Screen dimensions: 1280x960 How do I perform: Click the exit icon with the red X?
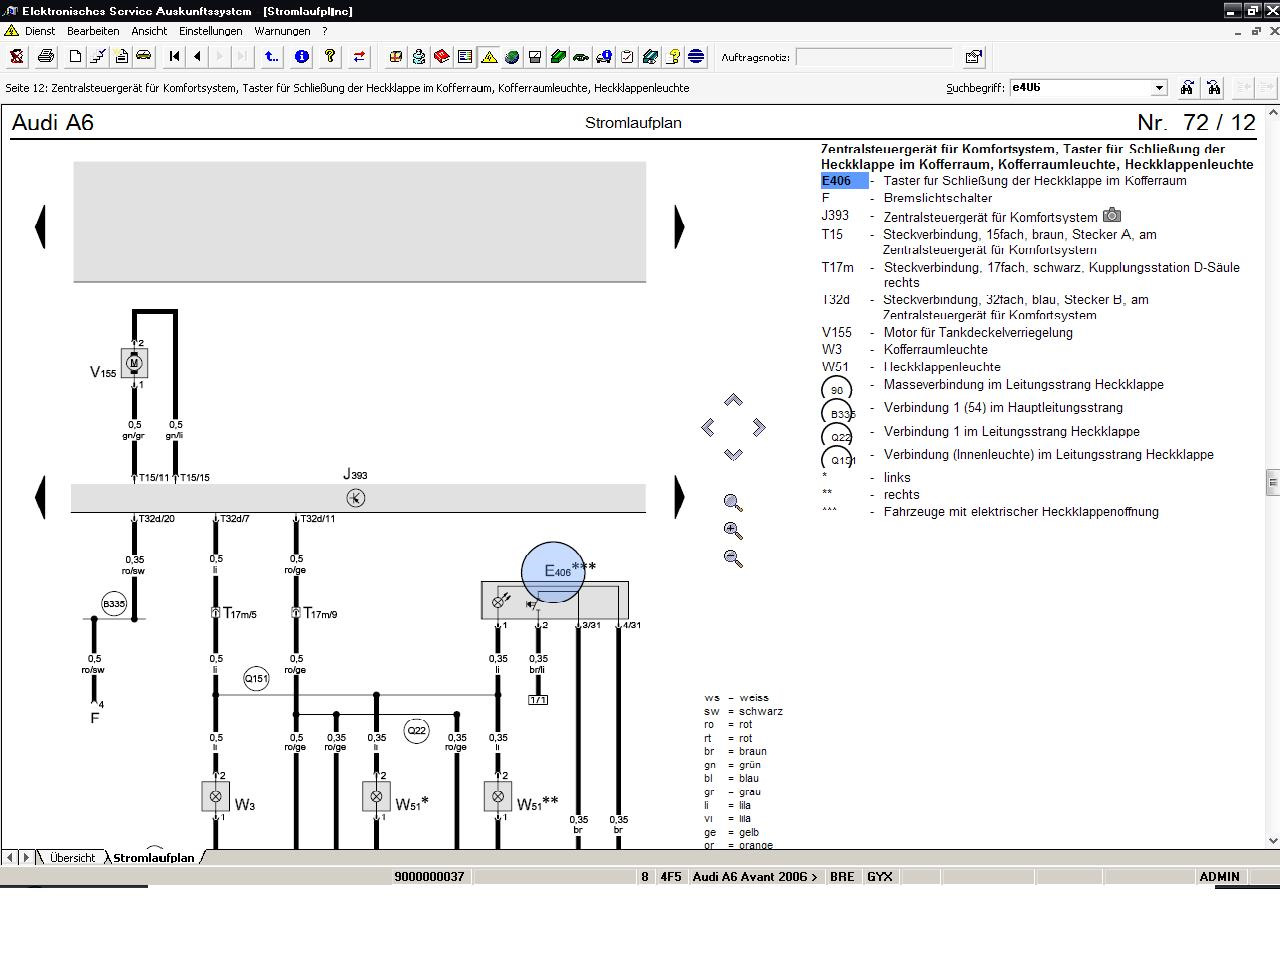[17, 57]
